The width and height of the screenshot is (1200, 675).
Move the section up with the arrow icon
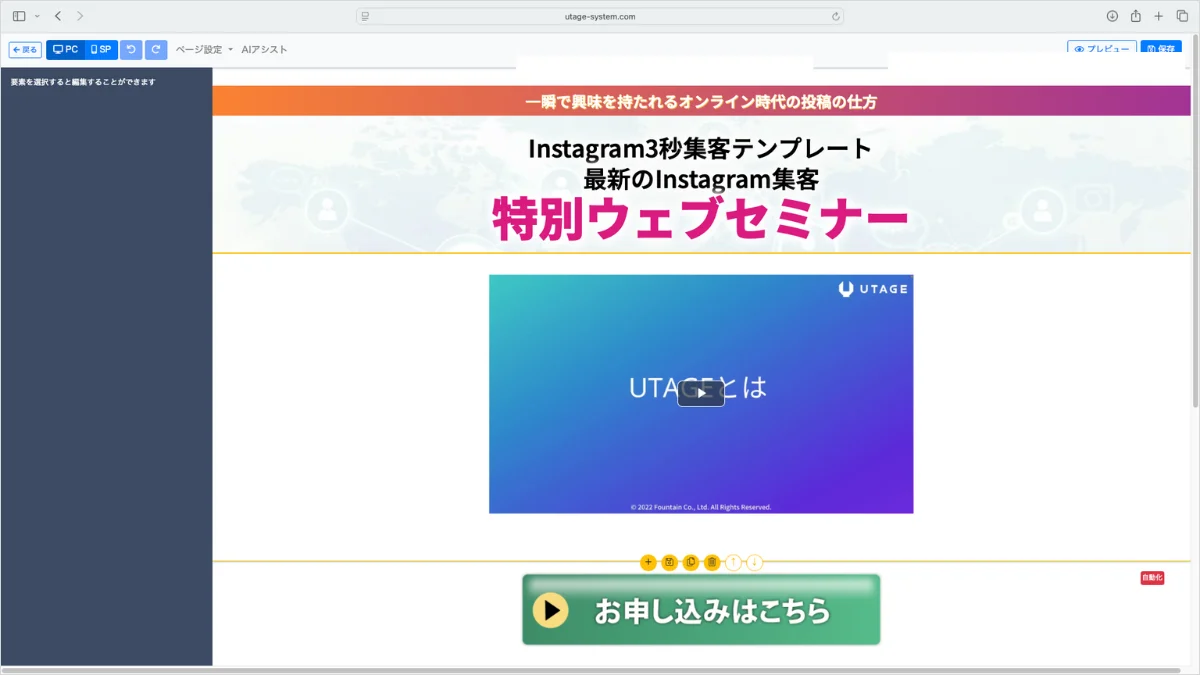click(x=733, y=563)
